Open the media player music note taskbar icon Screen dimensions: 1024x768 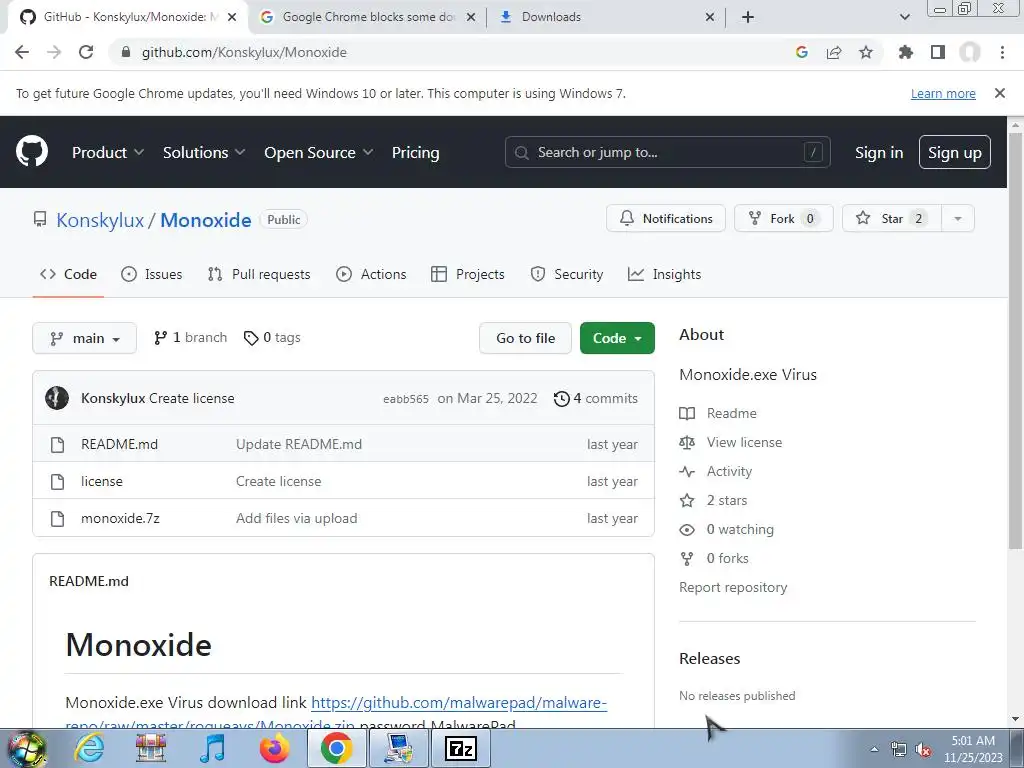pos(213,748)
